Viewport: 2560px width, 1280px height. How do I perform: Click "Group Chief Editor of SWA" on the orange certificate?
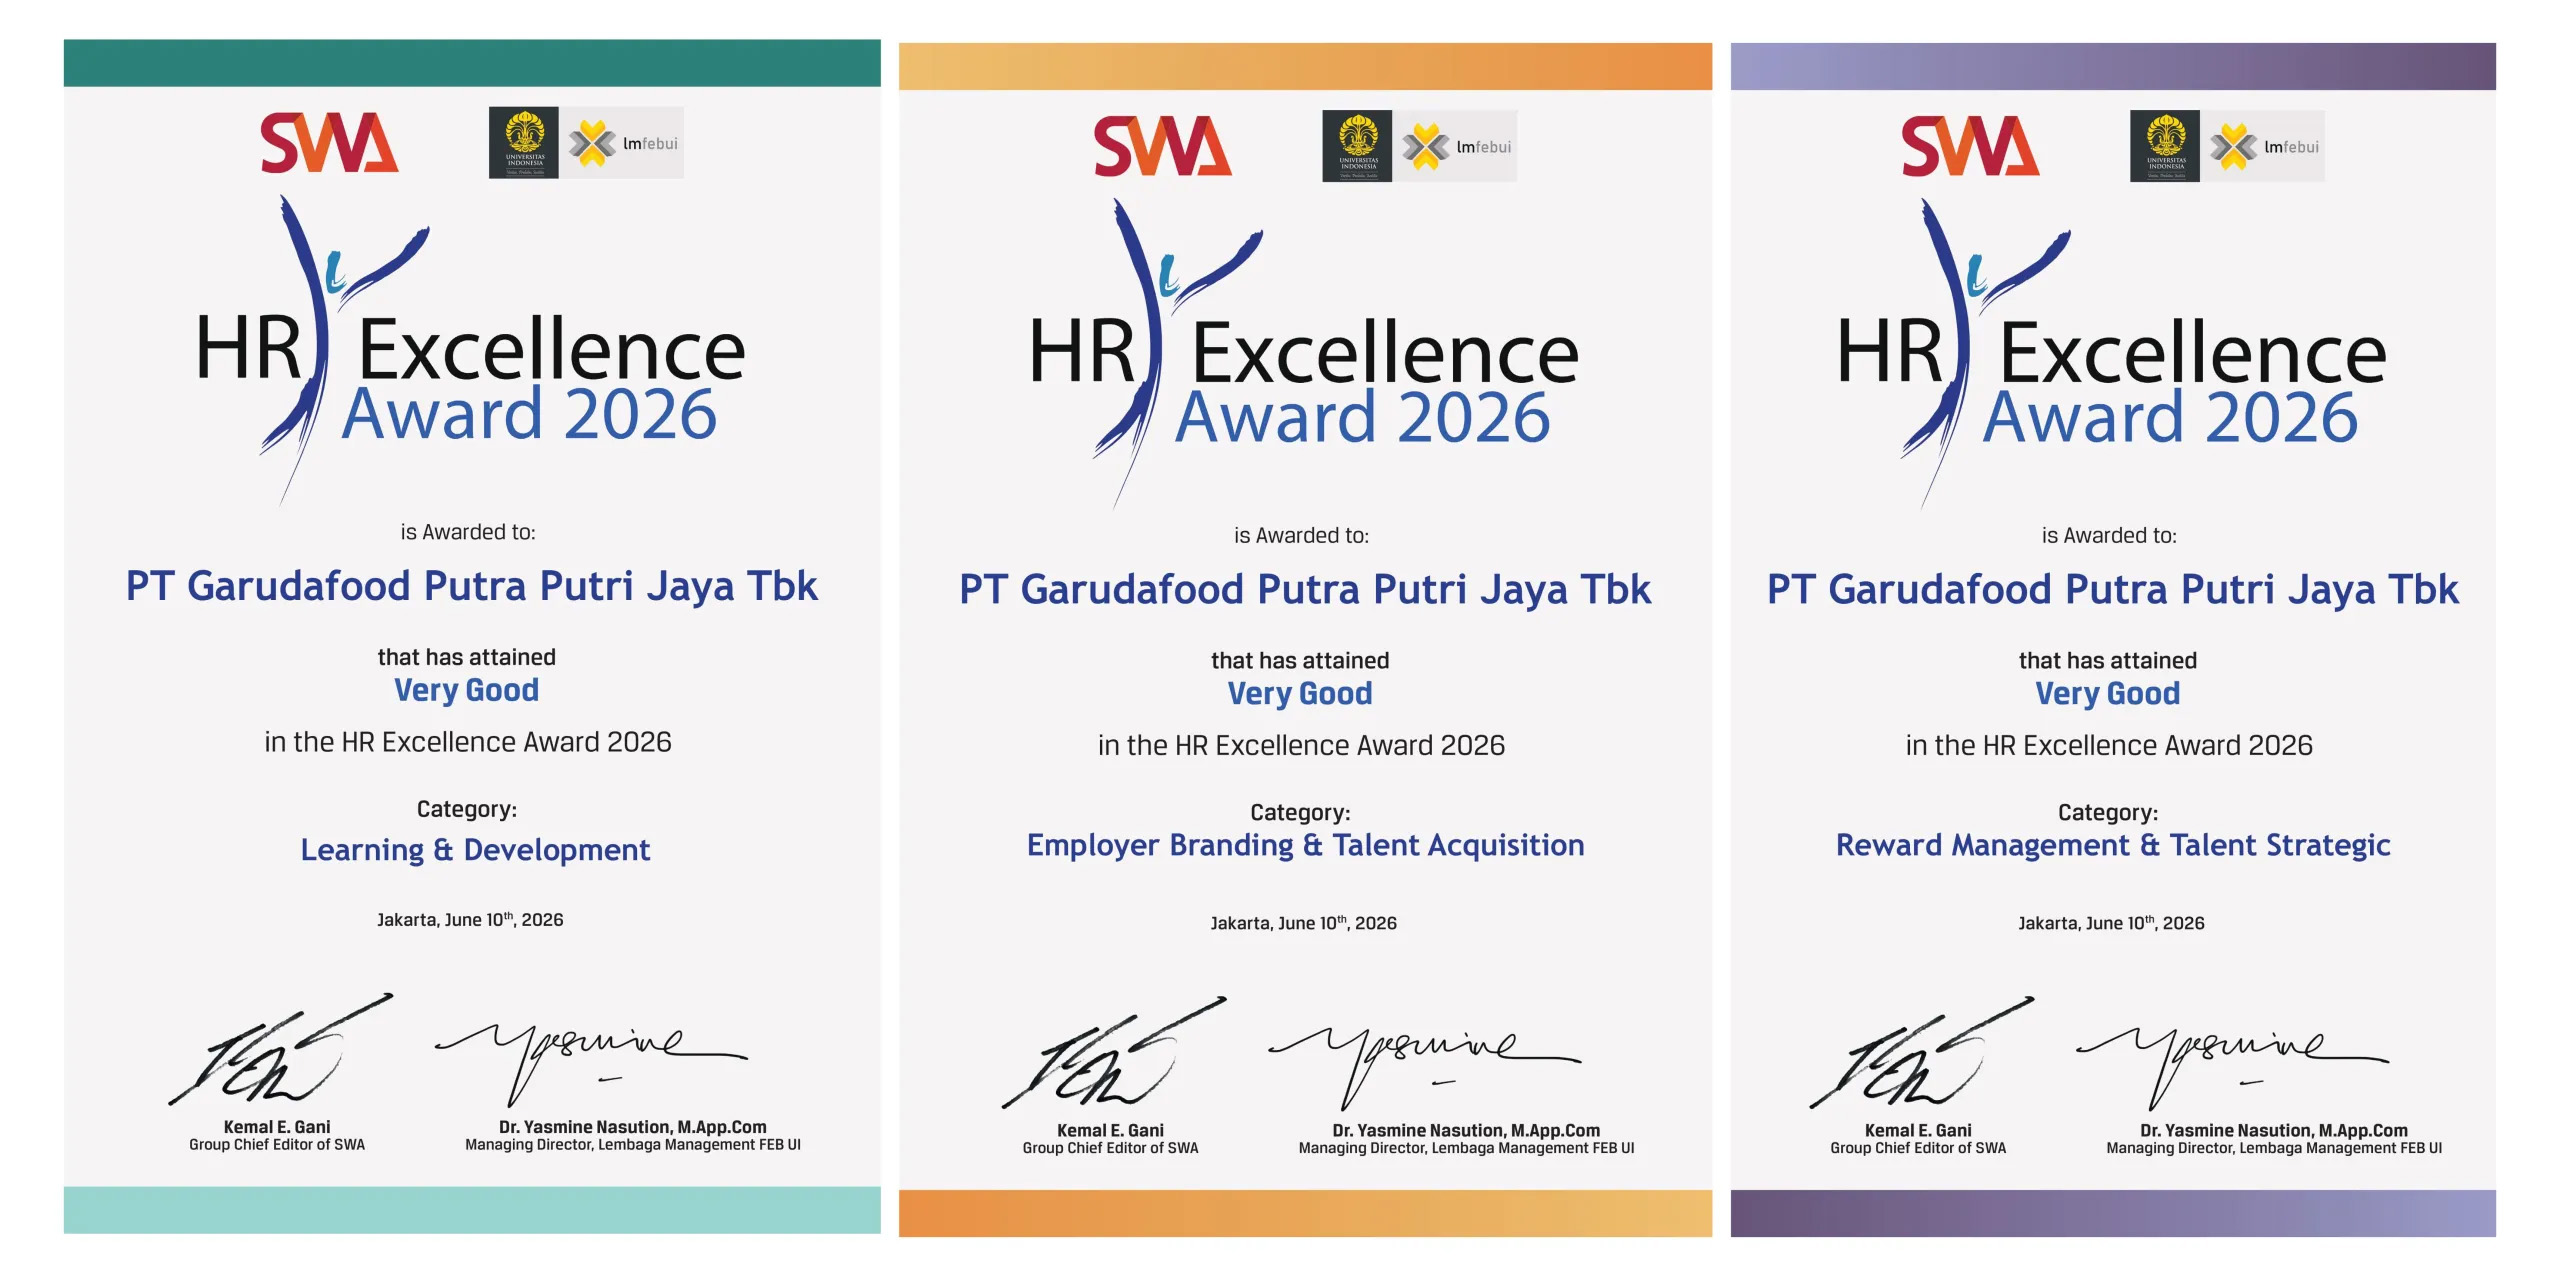click(1110, 1148)
